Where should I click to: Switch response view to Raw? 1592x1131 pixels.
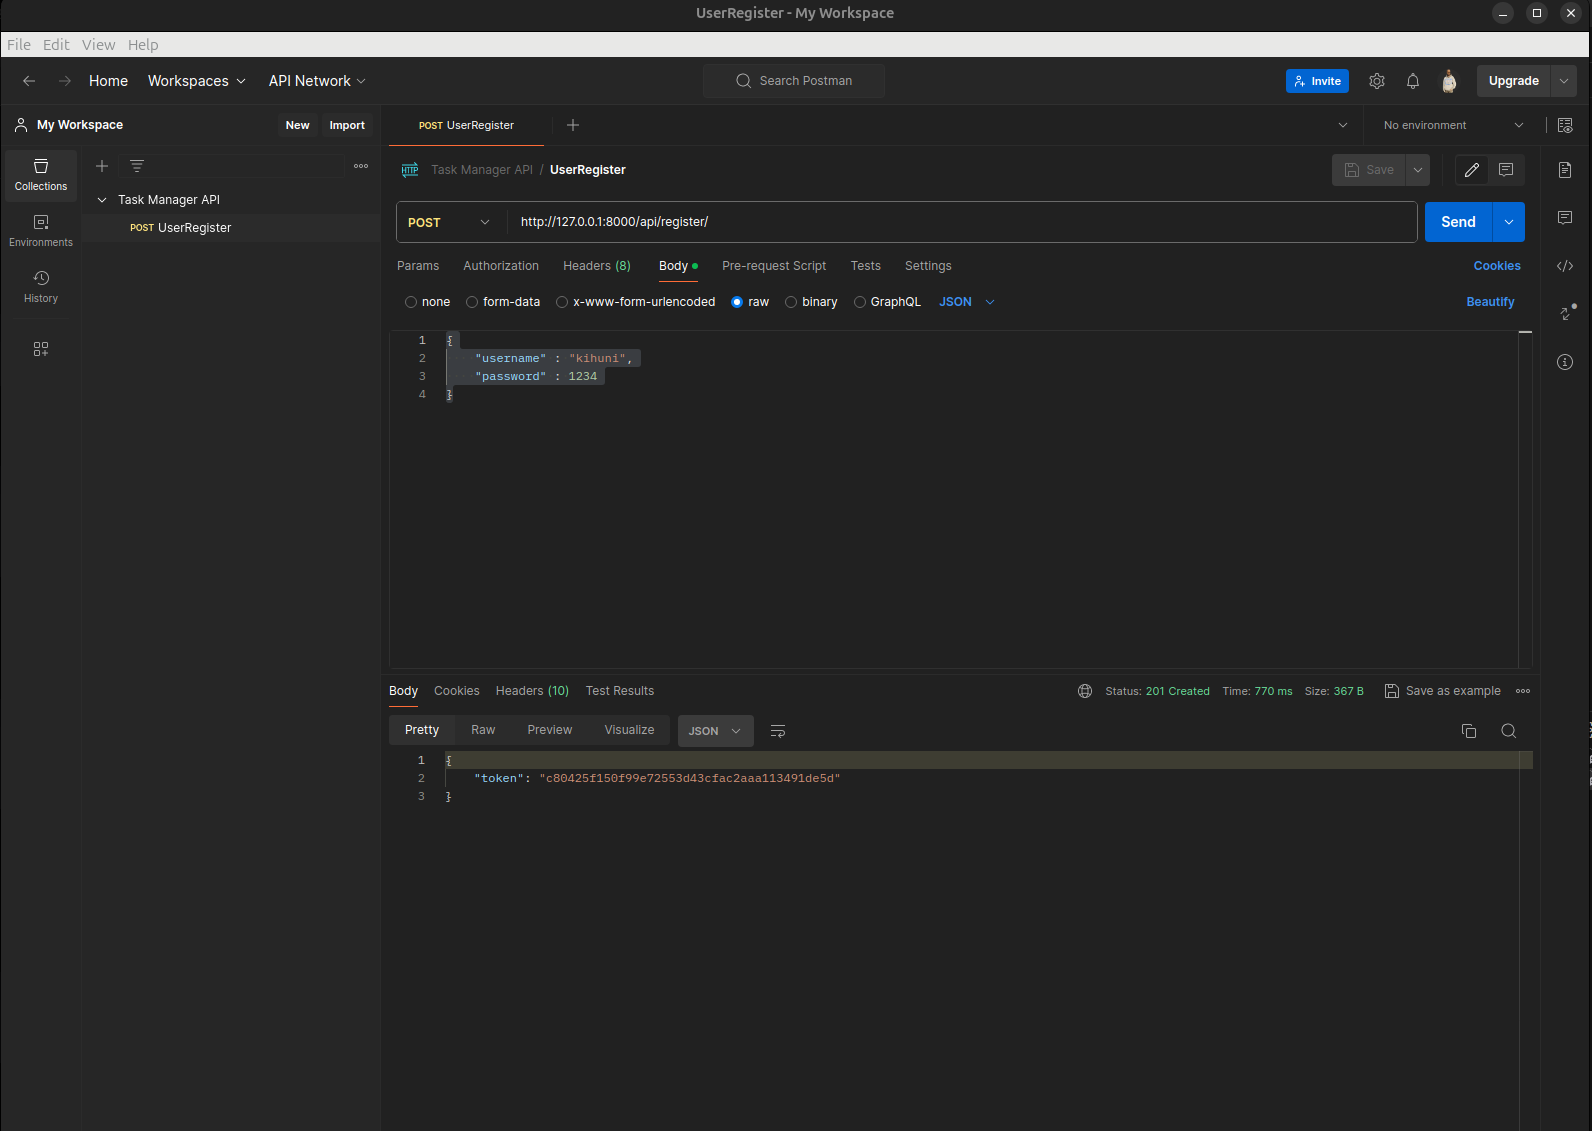(x=483, y=730)
